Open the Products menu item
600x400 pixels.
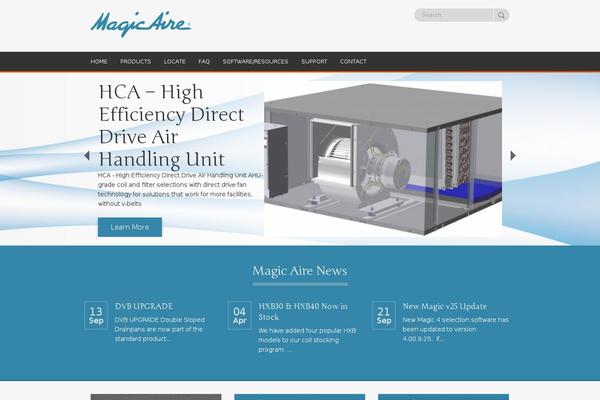click(x=135, y=61)
